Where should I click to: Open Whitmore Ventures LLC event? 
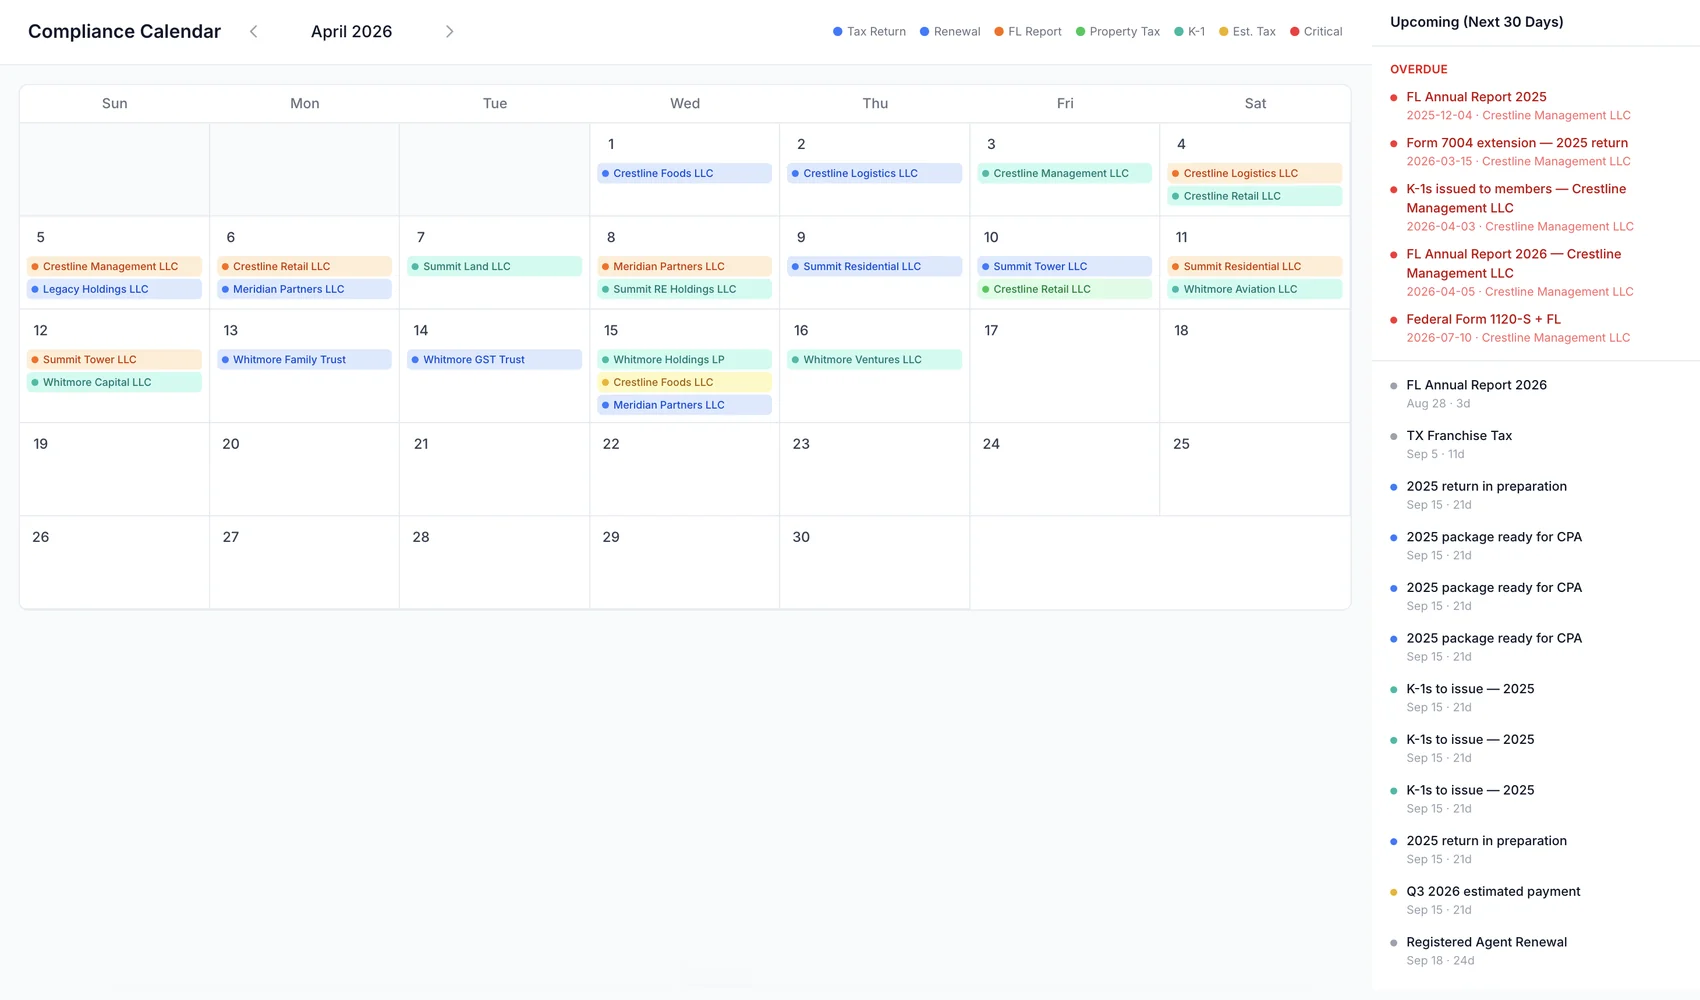pos(874,359)
